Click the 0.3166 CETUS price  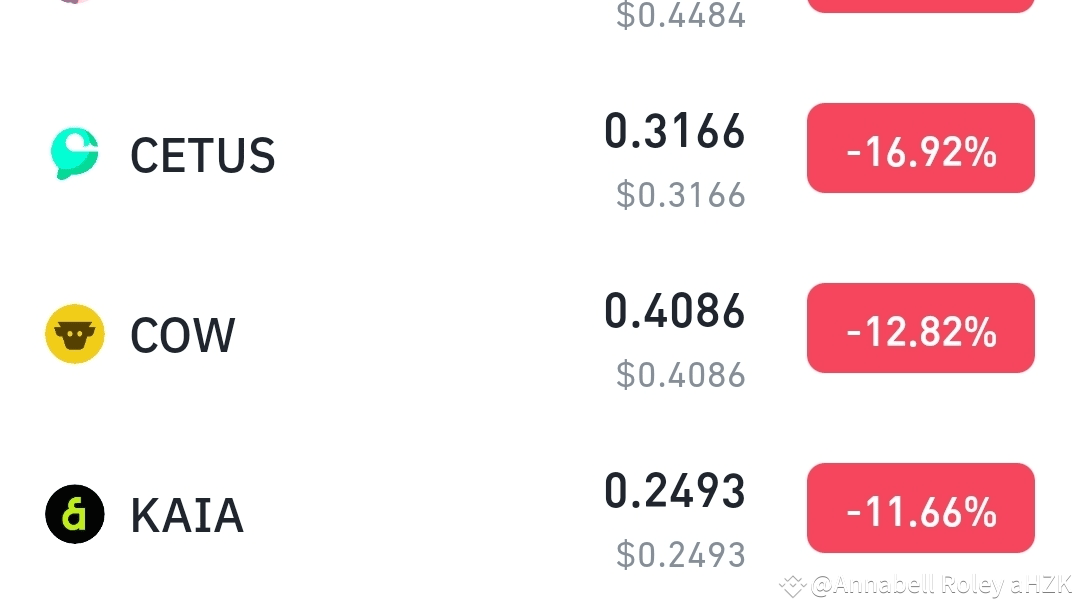coord(675,130)
